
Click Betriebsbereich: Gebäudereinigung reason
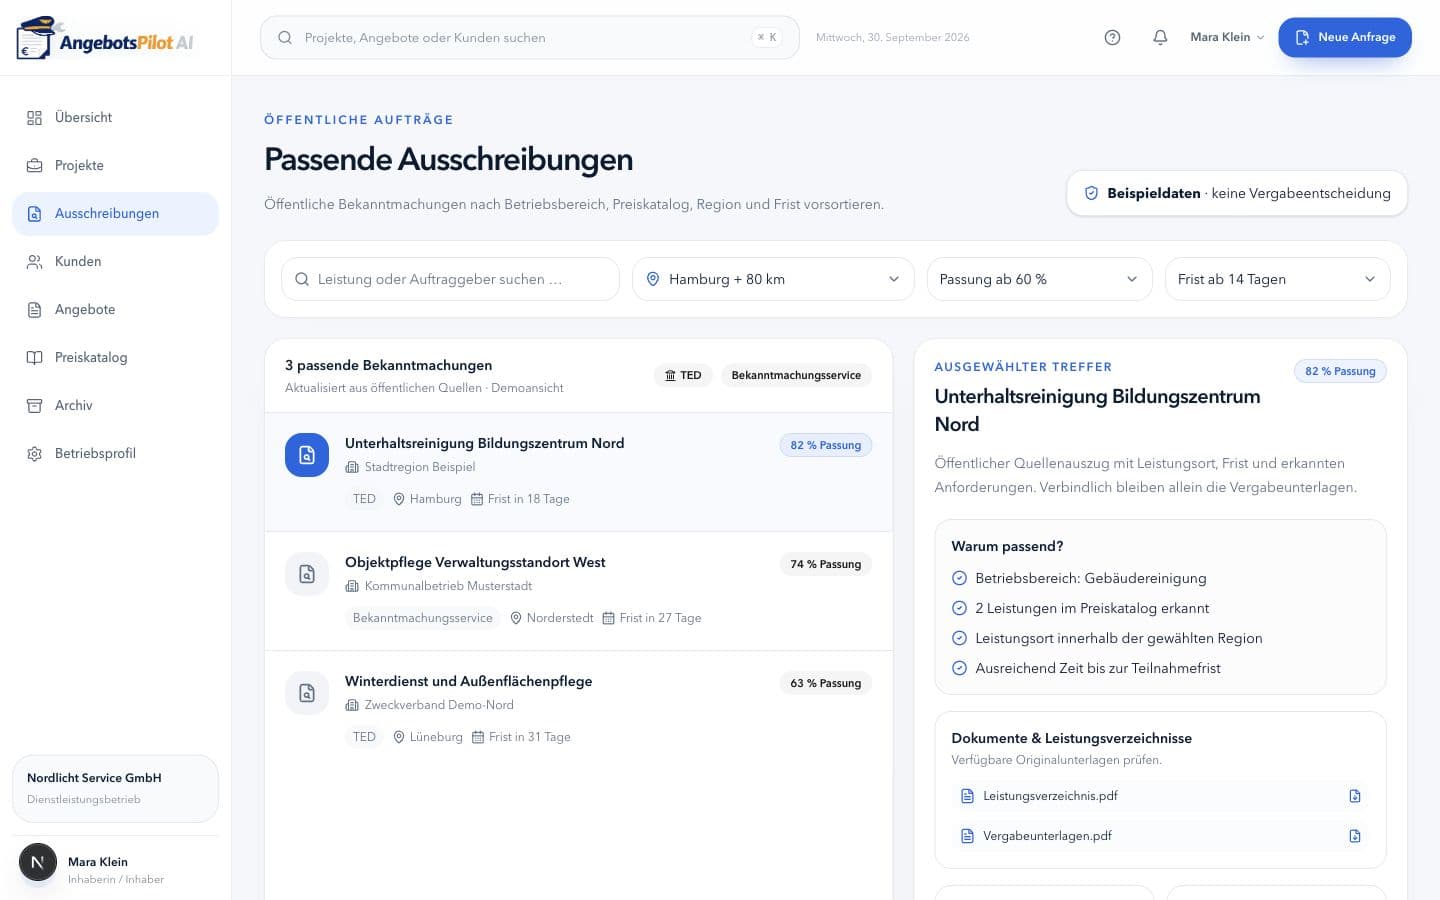[x=1091, y=578]
